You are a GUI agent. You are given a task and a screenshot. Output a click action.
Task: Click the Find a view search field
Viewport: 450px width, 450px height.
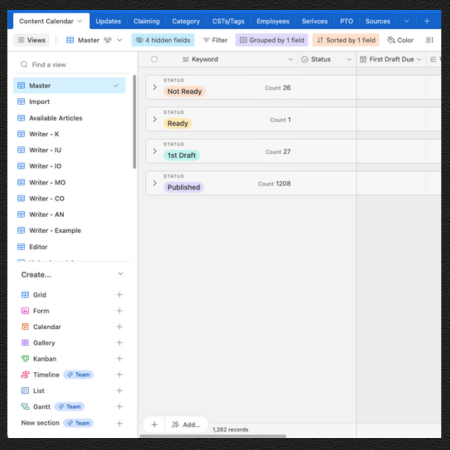(x=73, y=64)
